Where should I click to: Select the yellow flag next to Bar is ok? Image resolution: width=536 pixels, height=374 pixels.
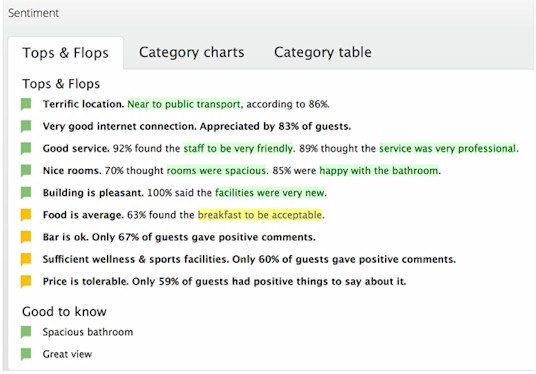pyautogui.click(x=26, y=237)
